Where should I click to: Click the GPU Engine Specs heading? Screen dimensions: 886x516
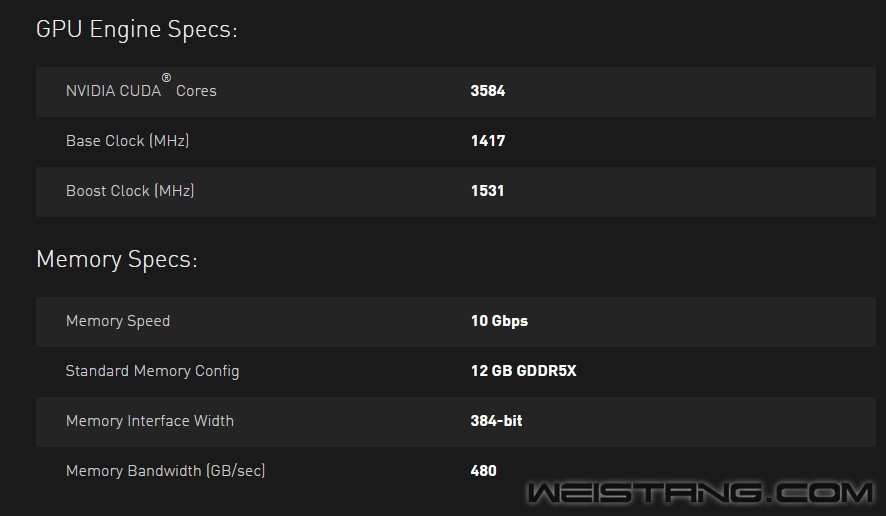[x=137, y=29]
